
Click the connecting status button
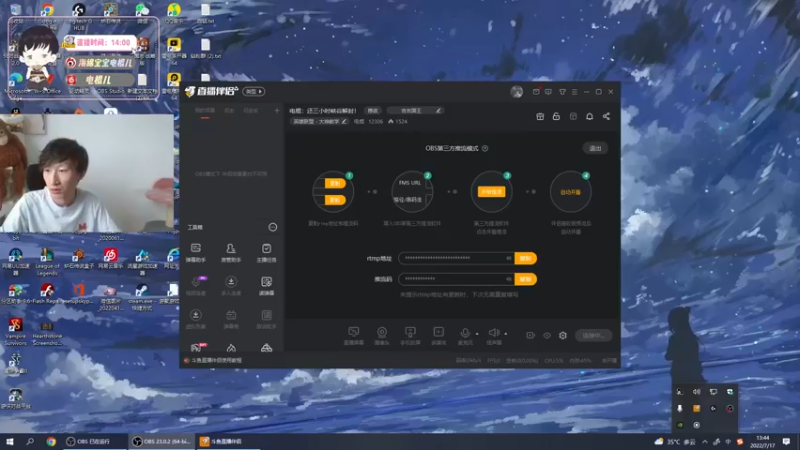(593, 335)
